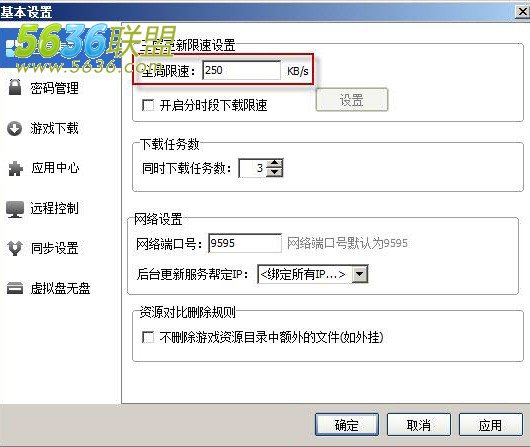The image size is (530, 447).
Task: Click the remote control monitor icon
Action: [15, 209]
